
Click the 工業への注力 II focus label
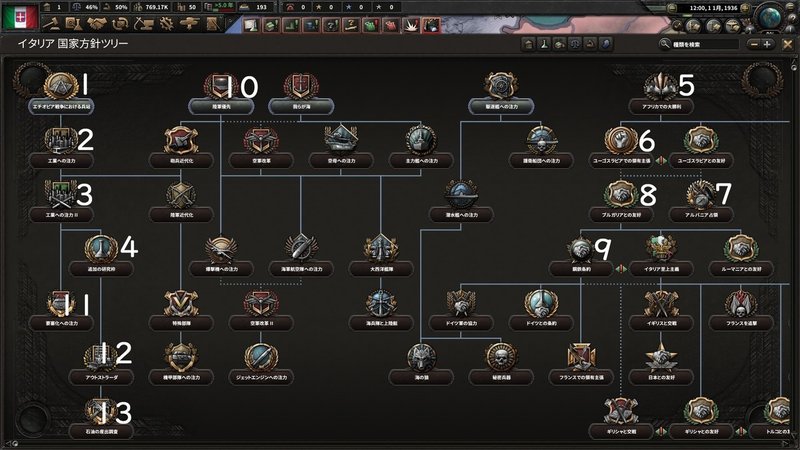pyautogui.click(x=61, y=215)
